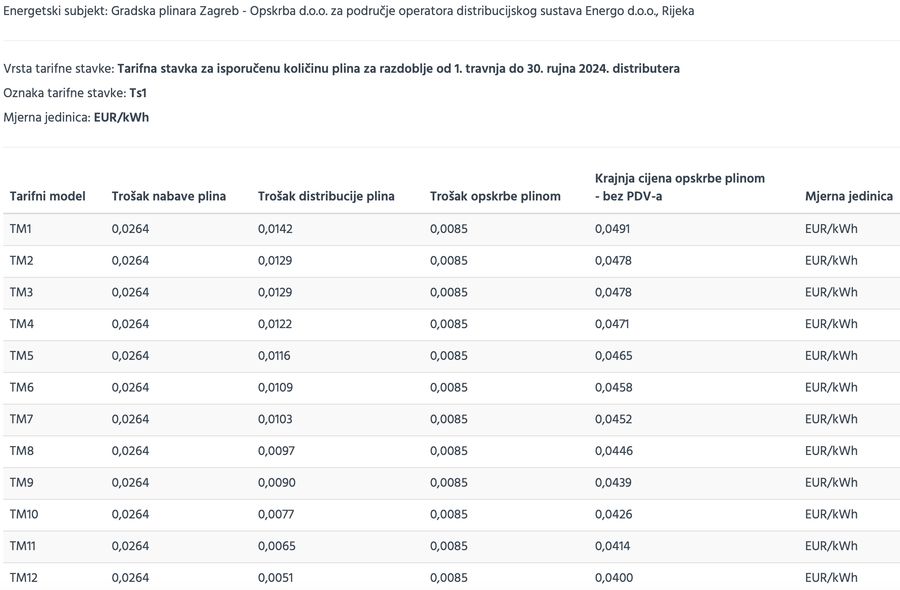Select the "Trošak distribucije plina" column header
The height and width of the screenshot is (590, 900).
pos(326,196)
